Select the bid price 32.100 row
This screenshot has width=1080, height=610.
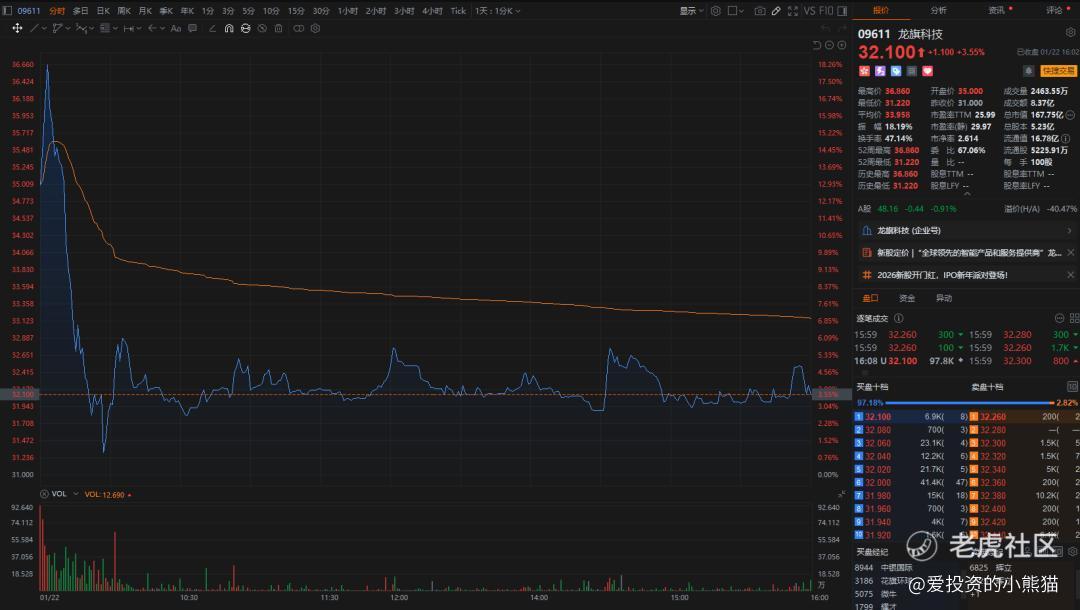pos(911,417)
